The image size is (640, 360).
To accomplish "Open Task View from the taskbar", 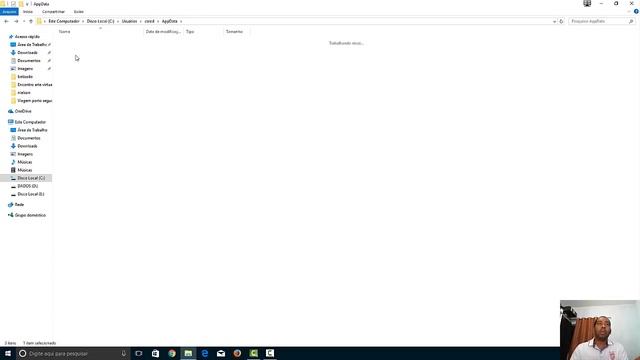I will tap(139, 353).
